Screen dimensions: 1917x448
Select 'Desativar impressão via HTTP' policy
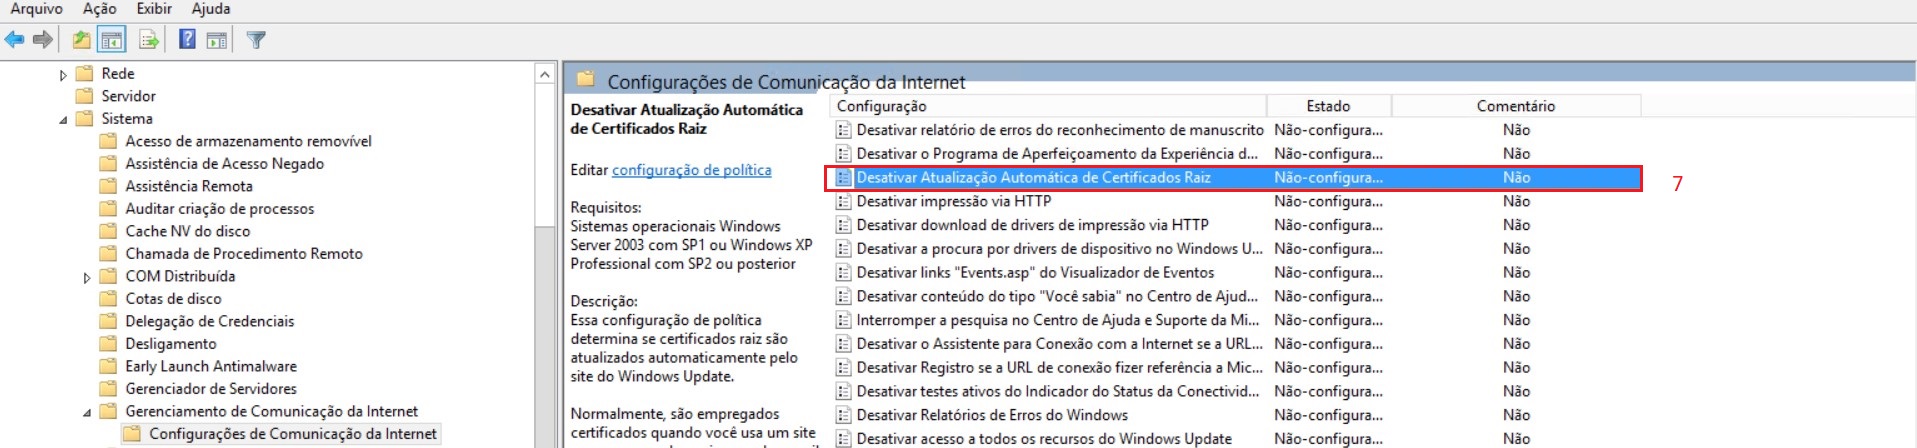point(953,201)
